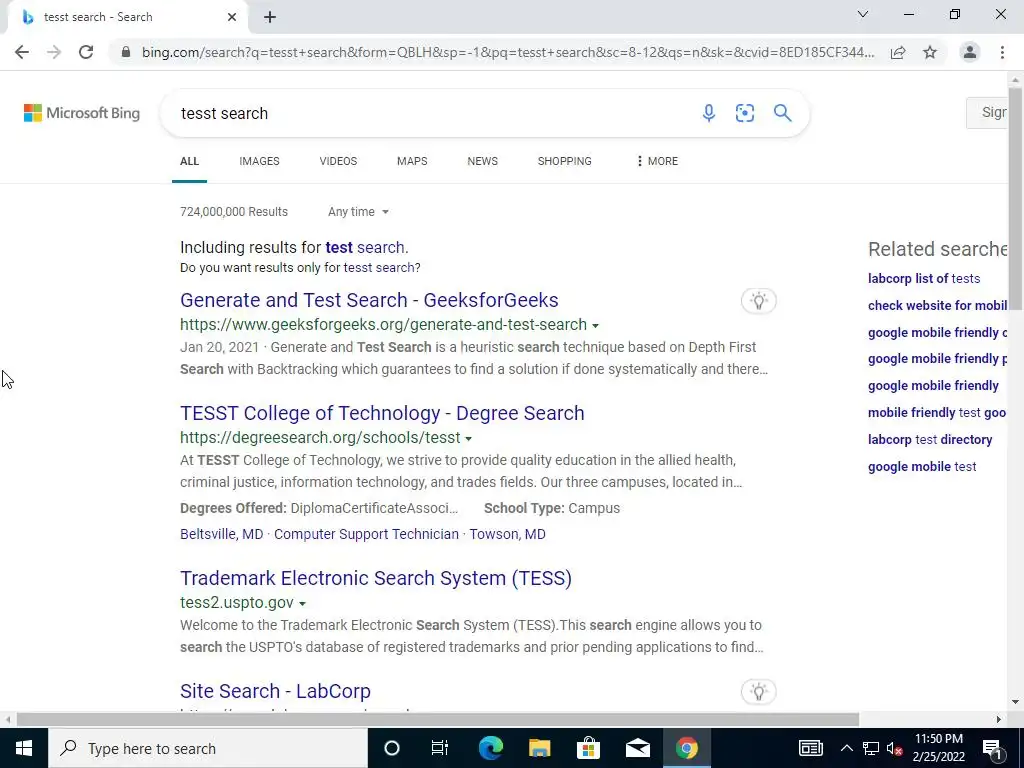Click the browser back arrow
The height and width of the screenshot is (768, 1024).
click(22, 52)
